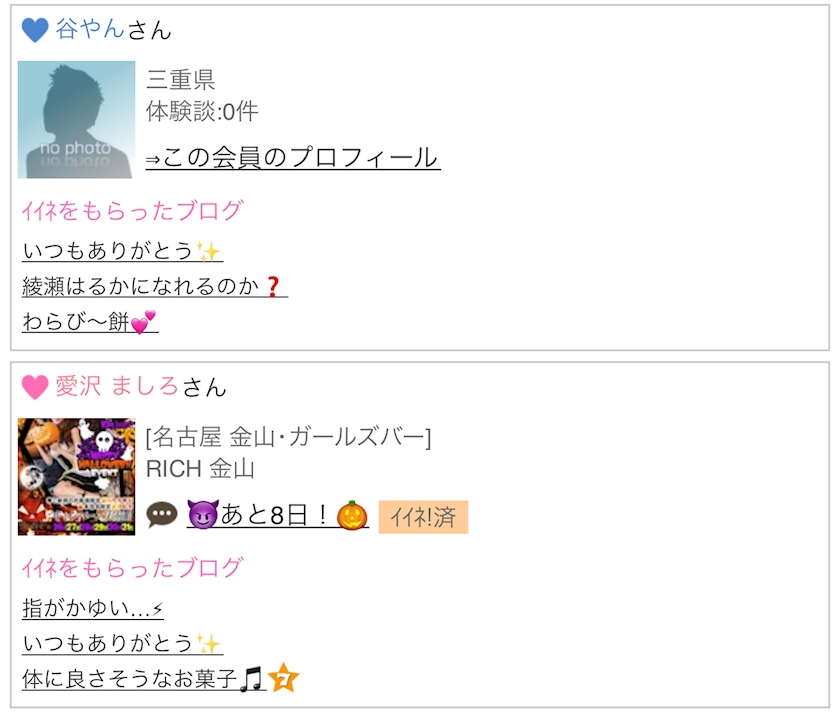The height and width of the screenshot is (715, 840).
Task: Open the 谷やん member name link
Action: [90, 29]
